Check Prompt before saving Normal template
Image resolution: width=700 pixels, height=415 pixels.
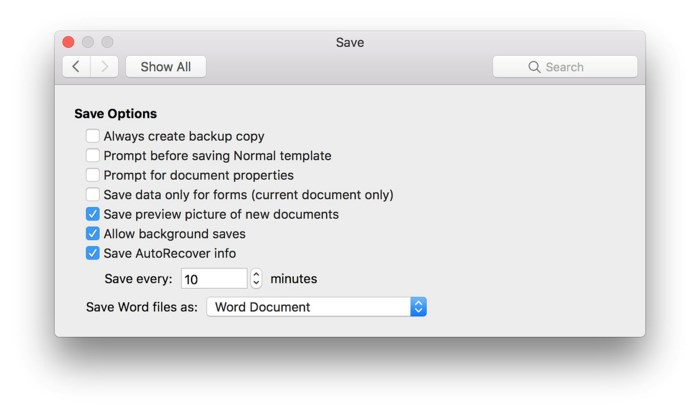93,156
